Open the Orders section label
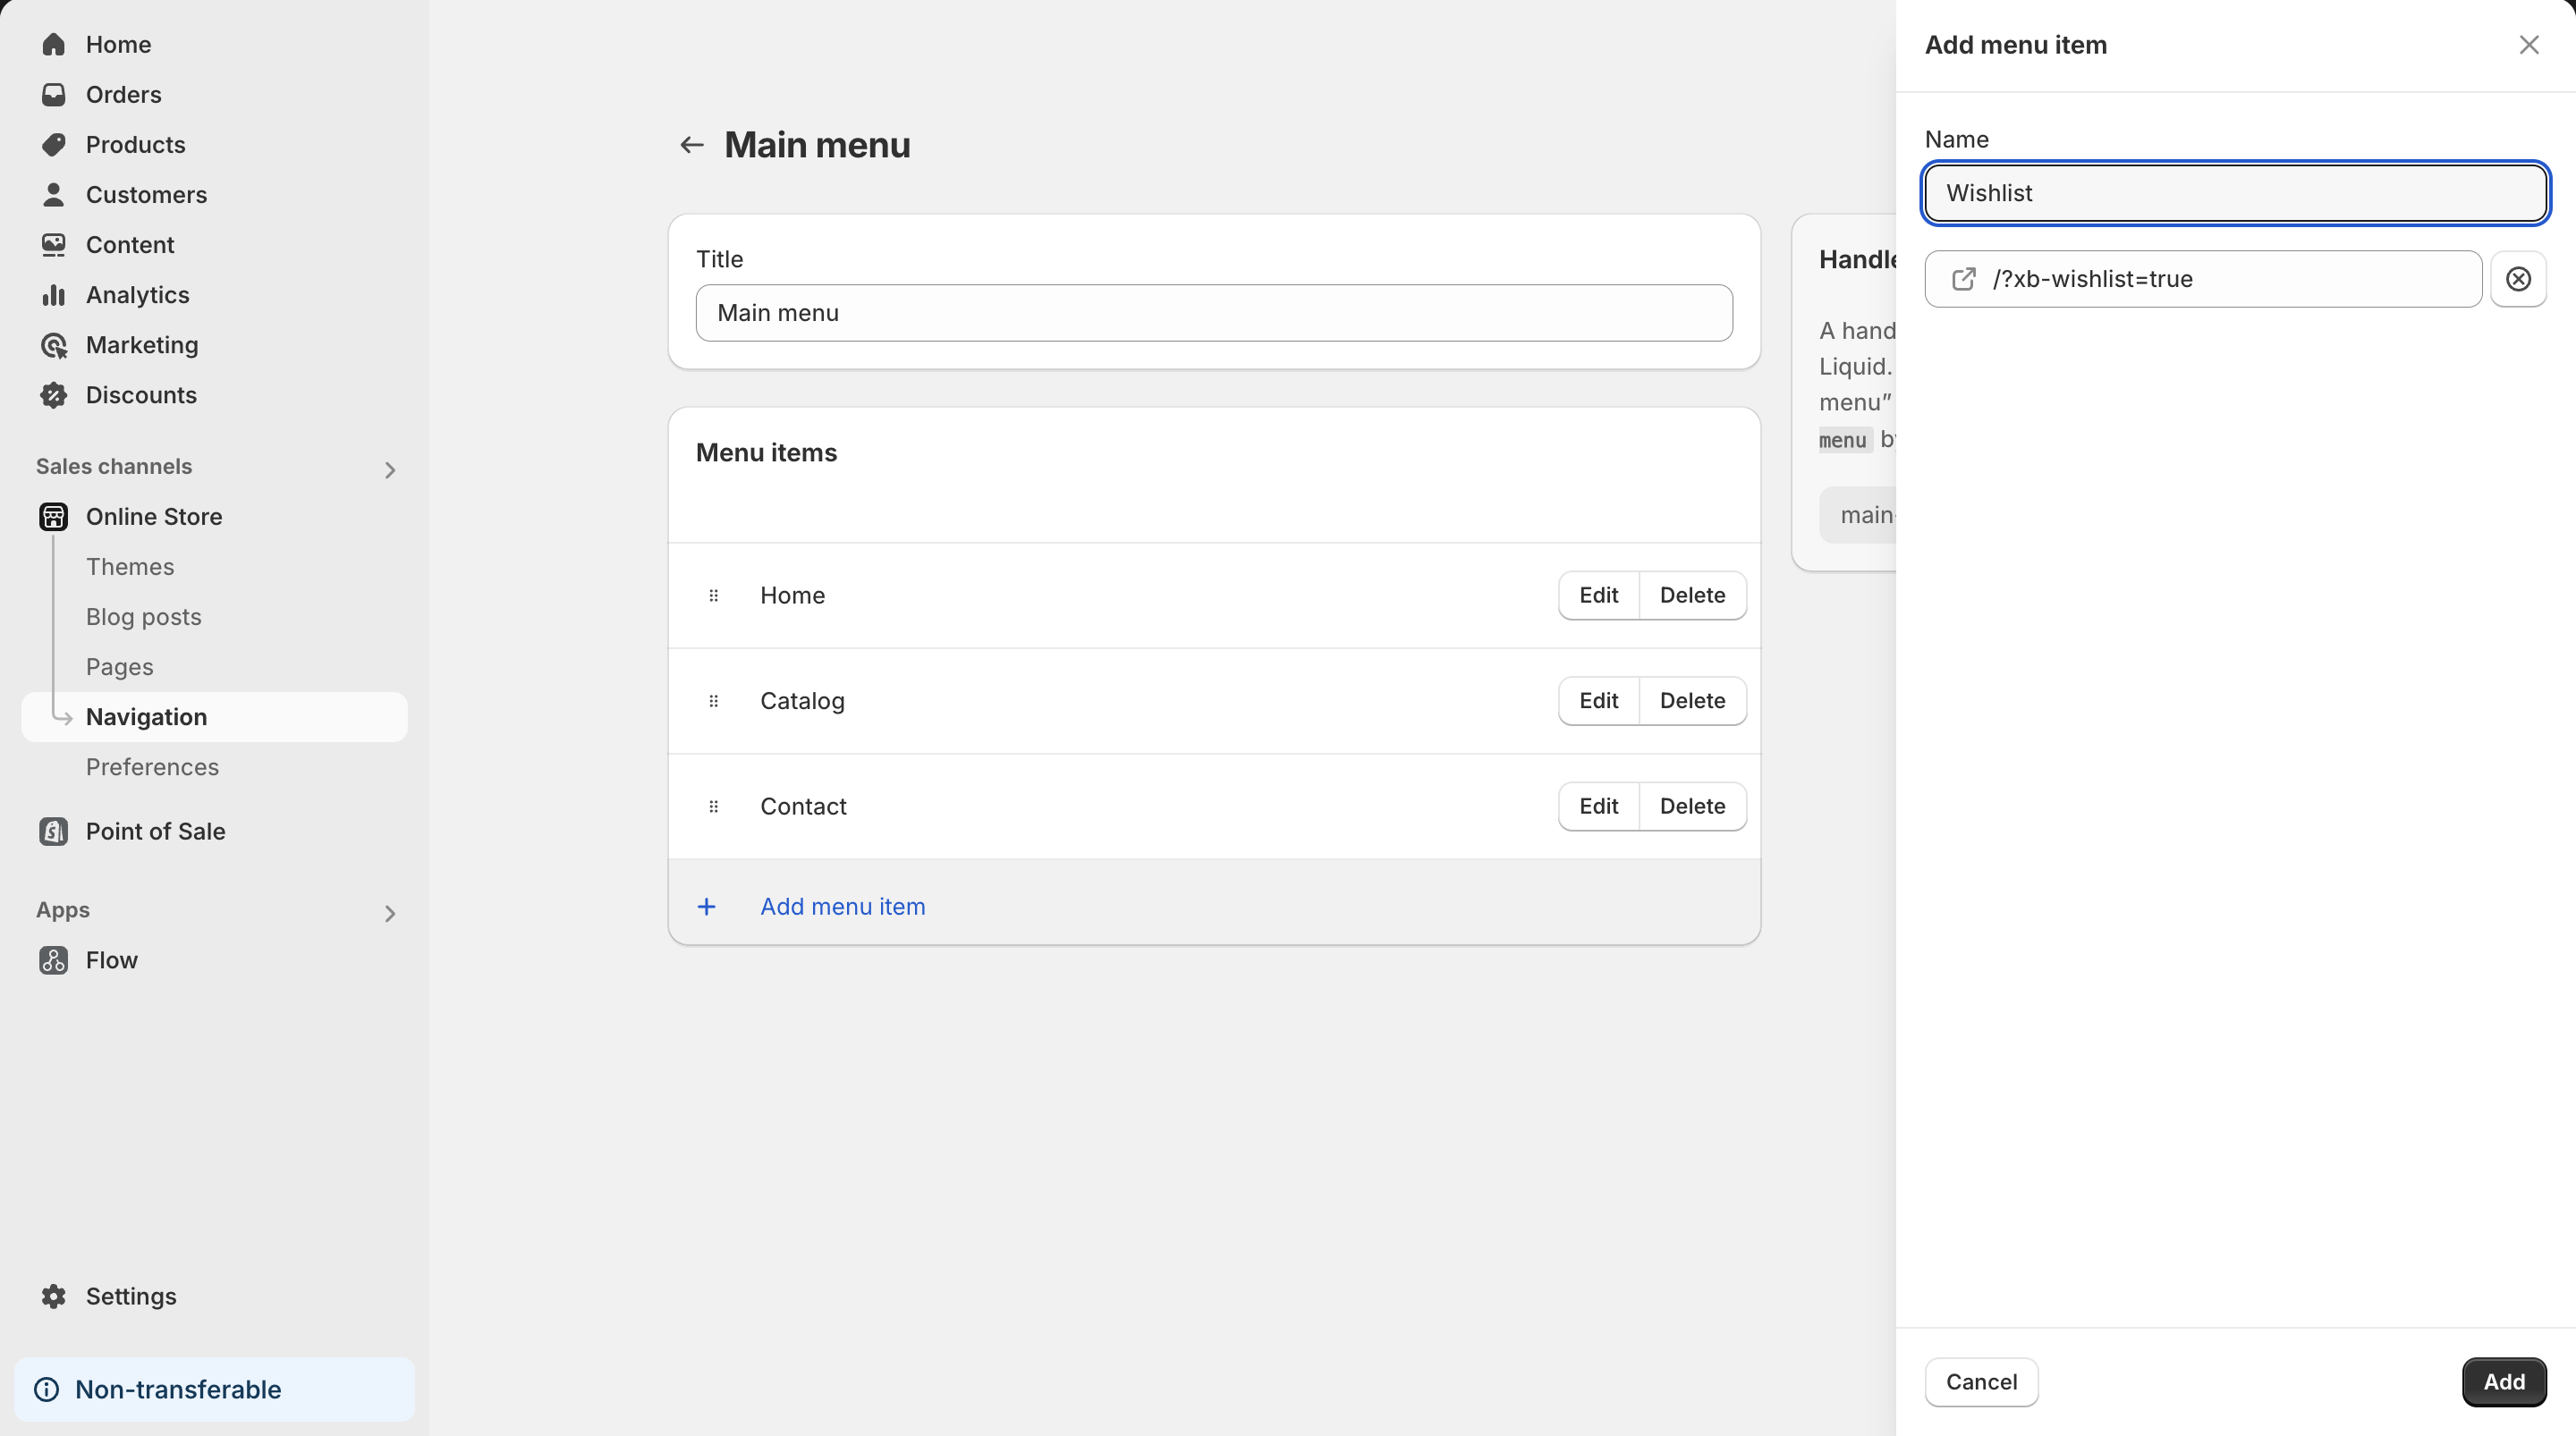The height and width of the screenshot is (1436, 2576). click(x=124, y=94)
